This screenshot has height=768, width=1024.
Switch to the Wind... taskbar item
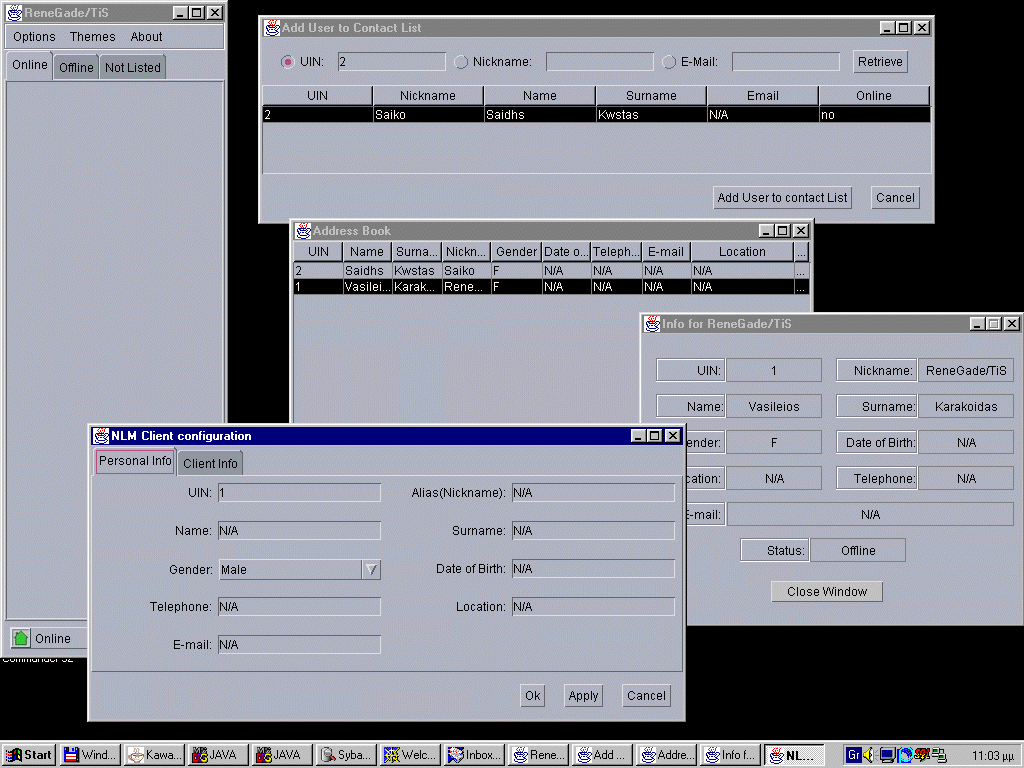point(90,755)
